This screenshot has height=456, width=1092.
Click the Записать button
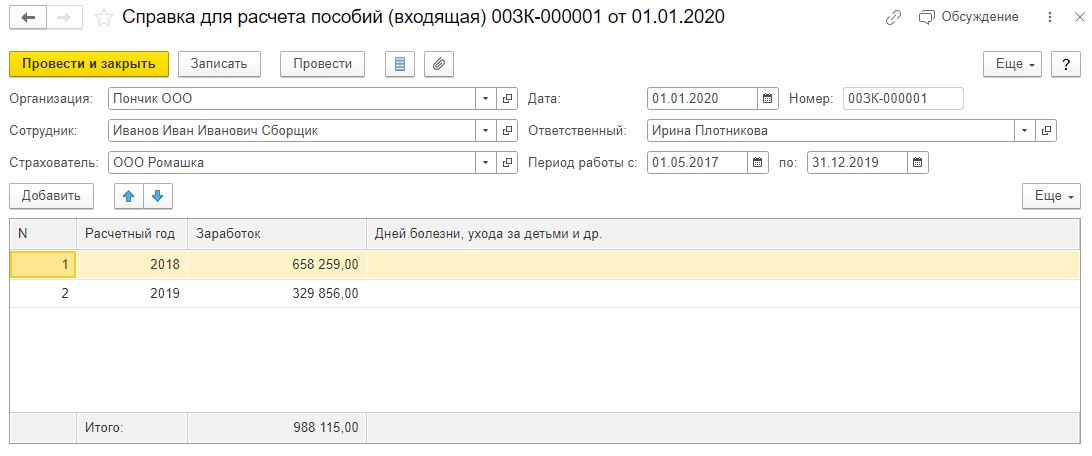pos(219,64)
